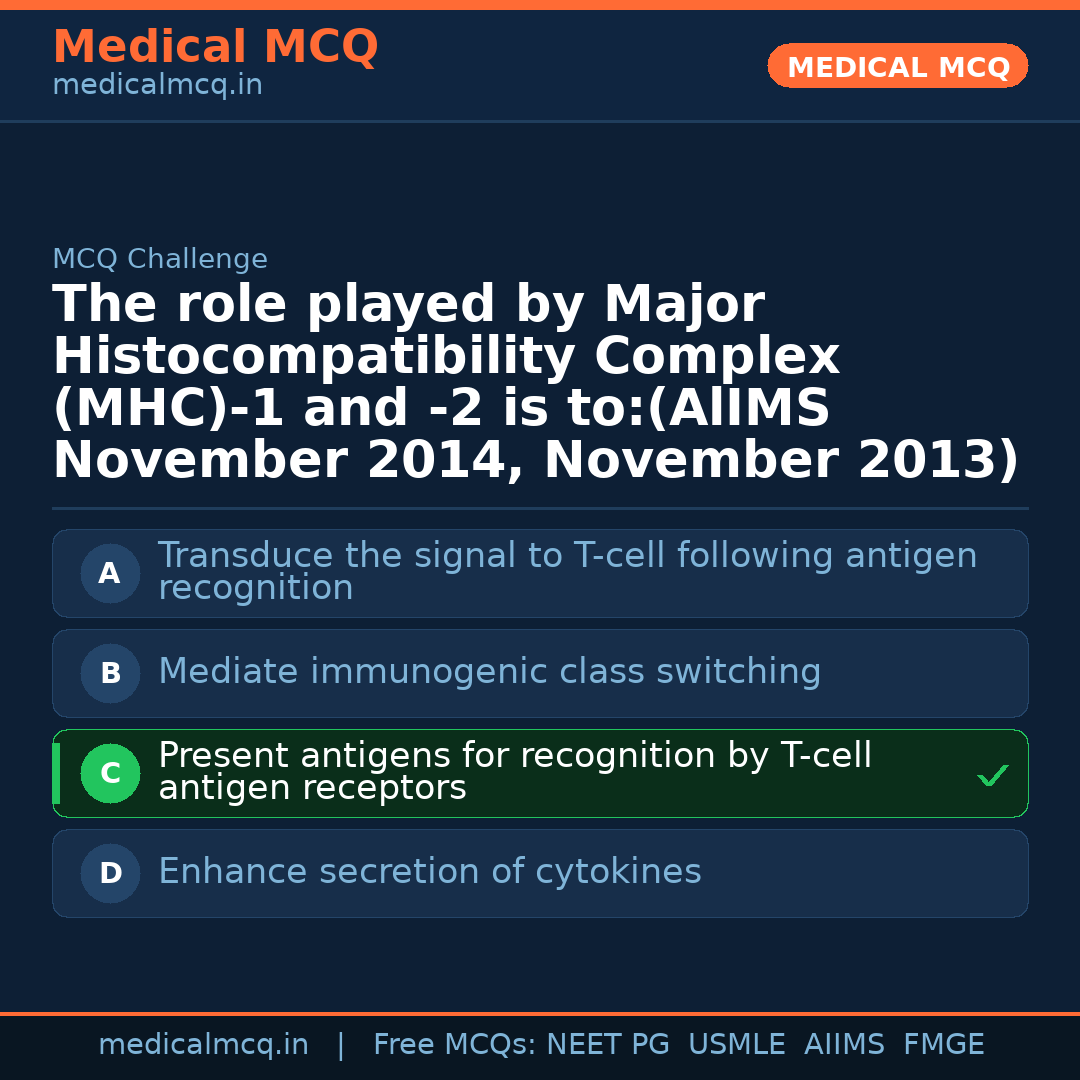Viewport: 1080px width, 1080px height.
Task: Click the 'MCQ Challenge' label
Action: click(x=160, y=260)
